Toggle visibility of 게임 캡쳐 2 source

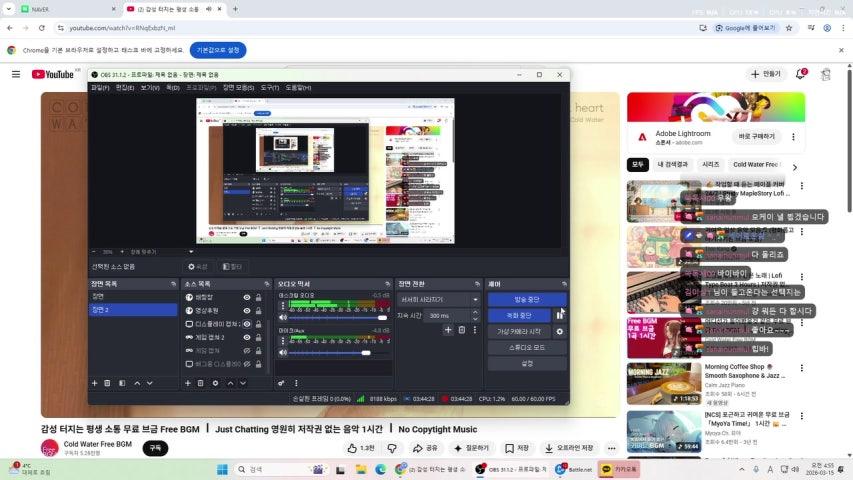point(247,337)
